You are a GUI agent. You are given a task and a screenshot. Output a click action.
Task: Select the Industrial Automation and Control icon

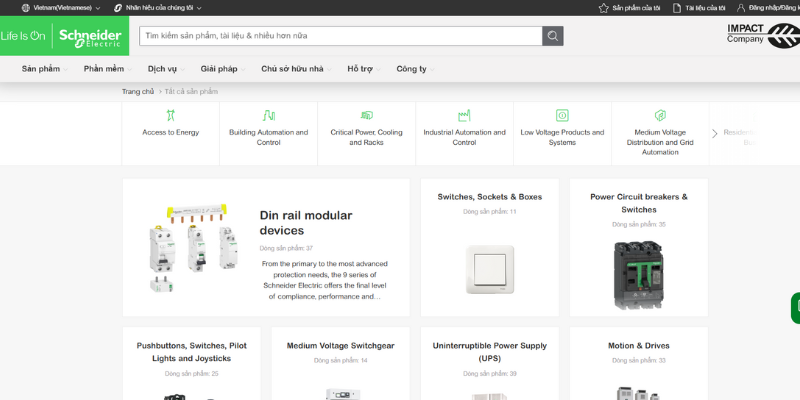[464, 115]
